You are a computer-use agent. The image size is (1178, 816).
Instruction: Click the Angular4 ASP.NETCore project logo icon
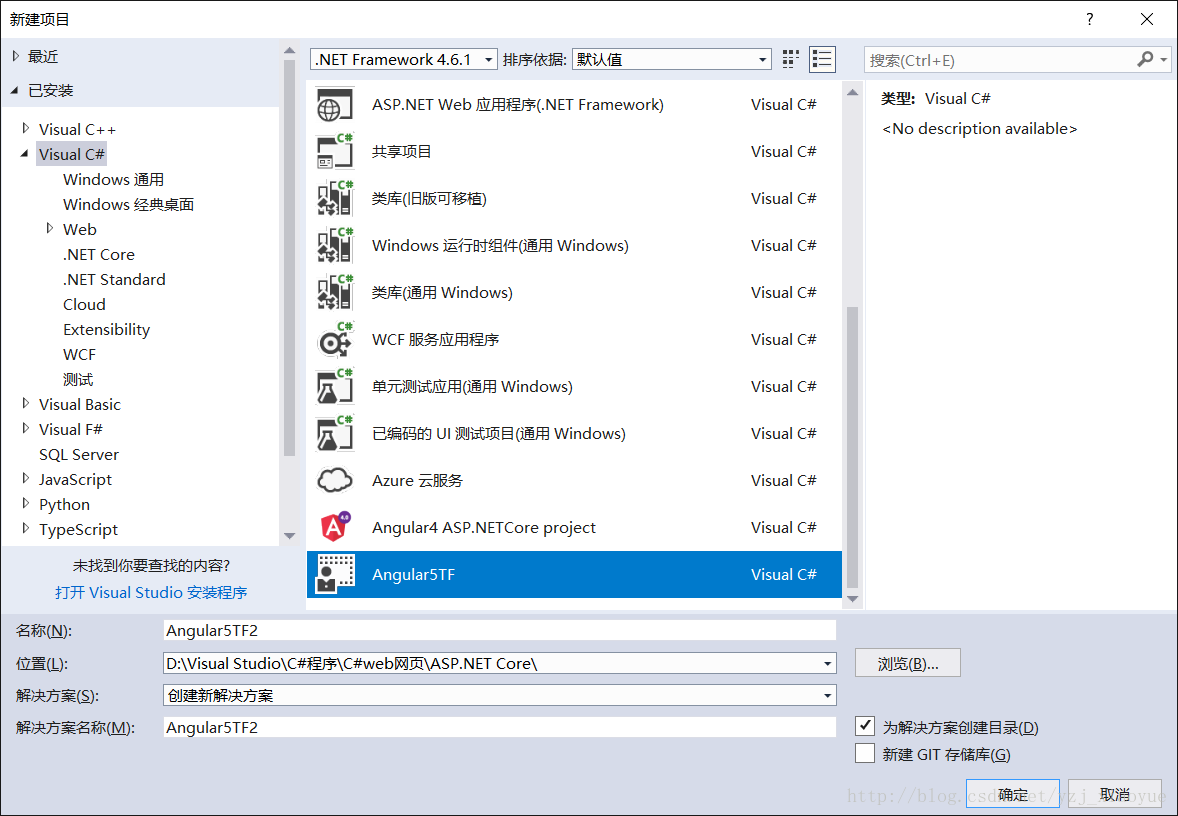[x=334, y=527]
